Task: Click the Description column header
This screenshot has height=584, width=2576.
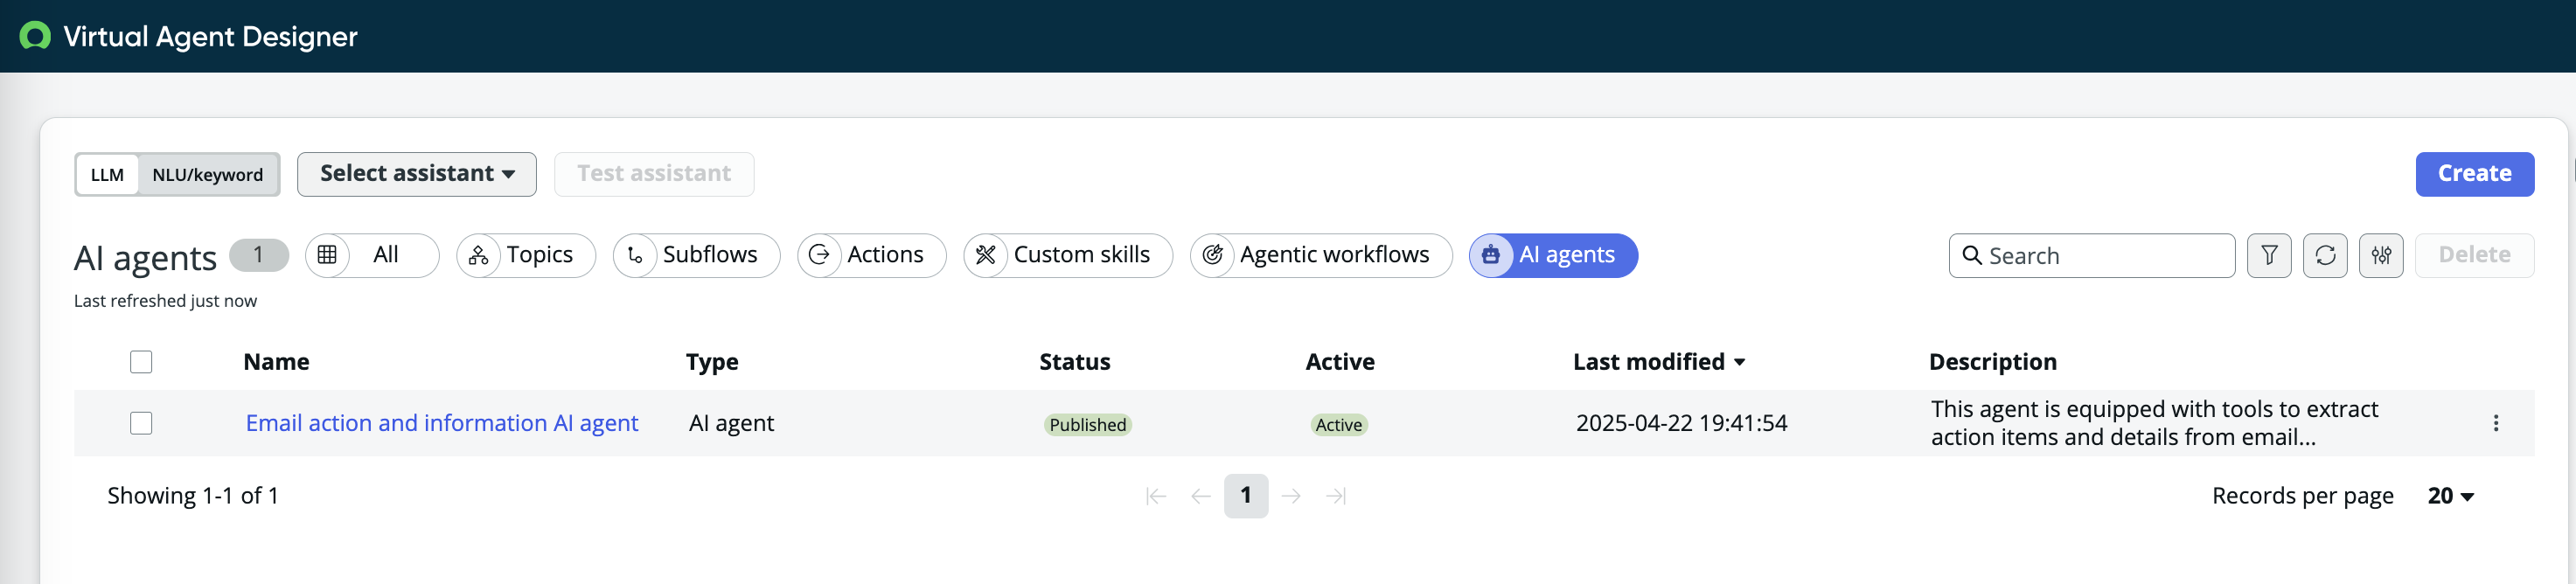Action: pyautogui.click(x=1993, y=362)
